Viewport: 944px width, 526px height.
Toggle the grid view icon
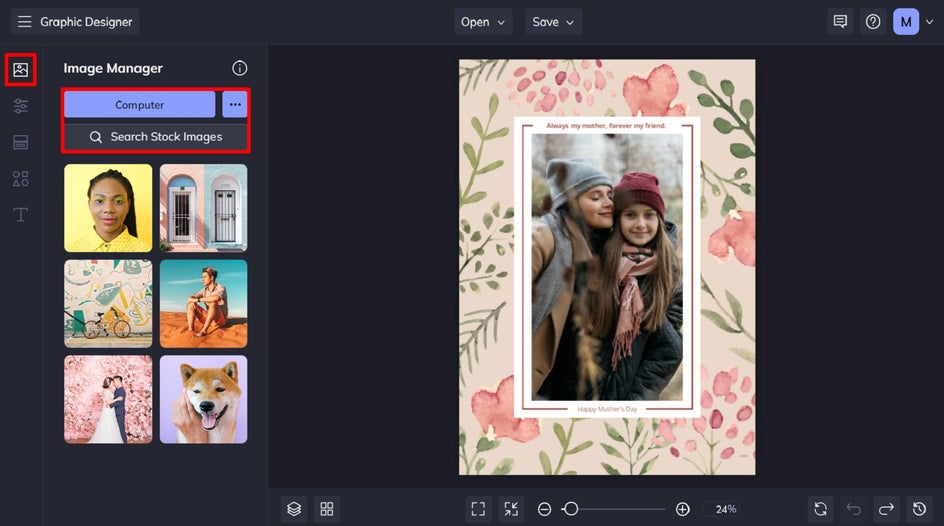pyautogui.click(x=327, y=509)
